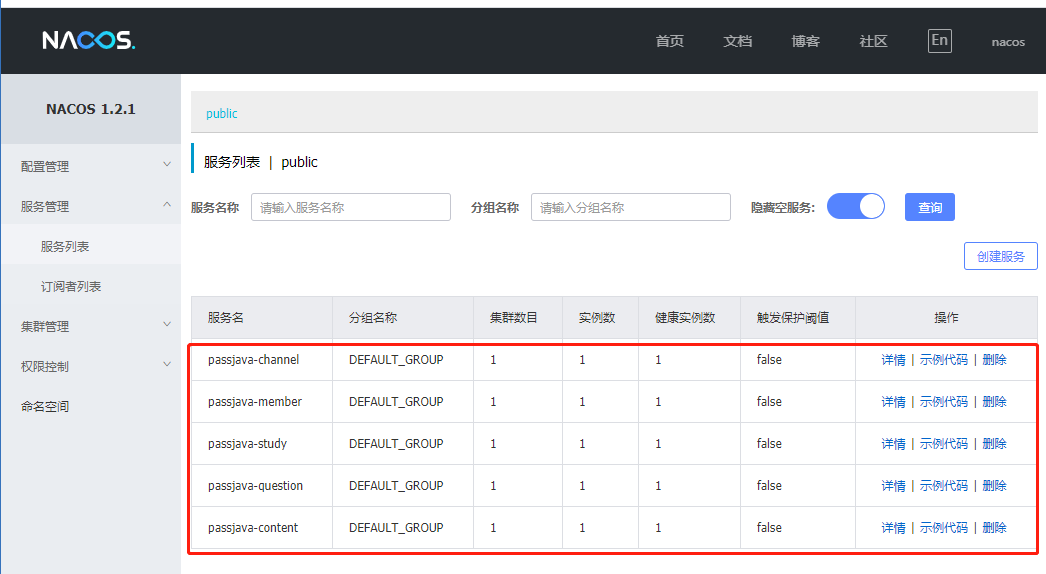
Task: Click 删除 for passjava-study service
Action: pos(994,444)
